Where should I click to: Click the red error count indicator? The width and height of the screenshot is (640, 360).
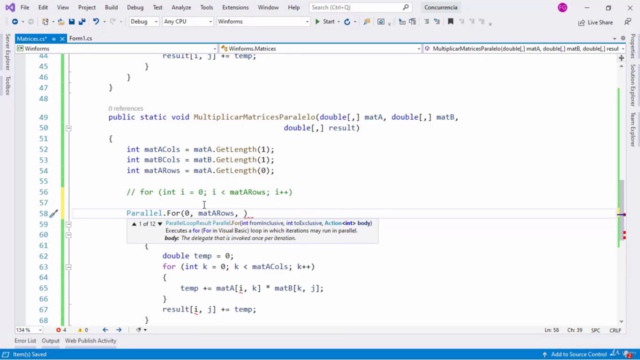coord(61,330)
